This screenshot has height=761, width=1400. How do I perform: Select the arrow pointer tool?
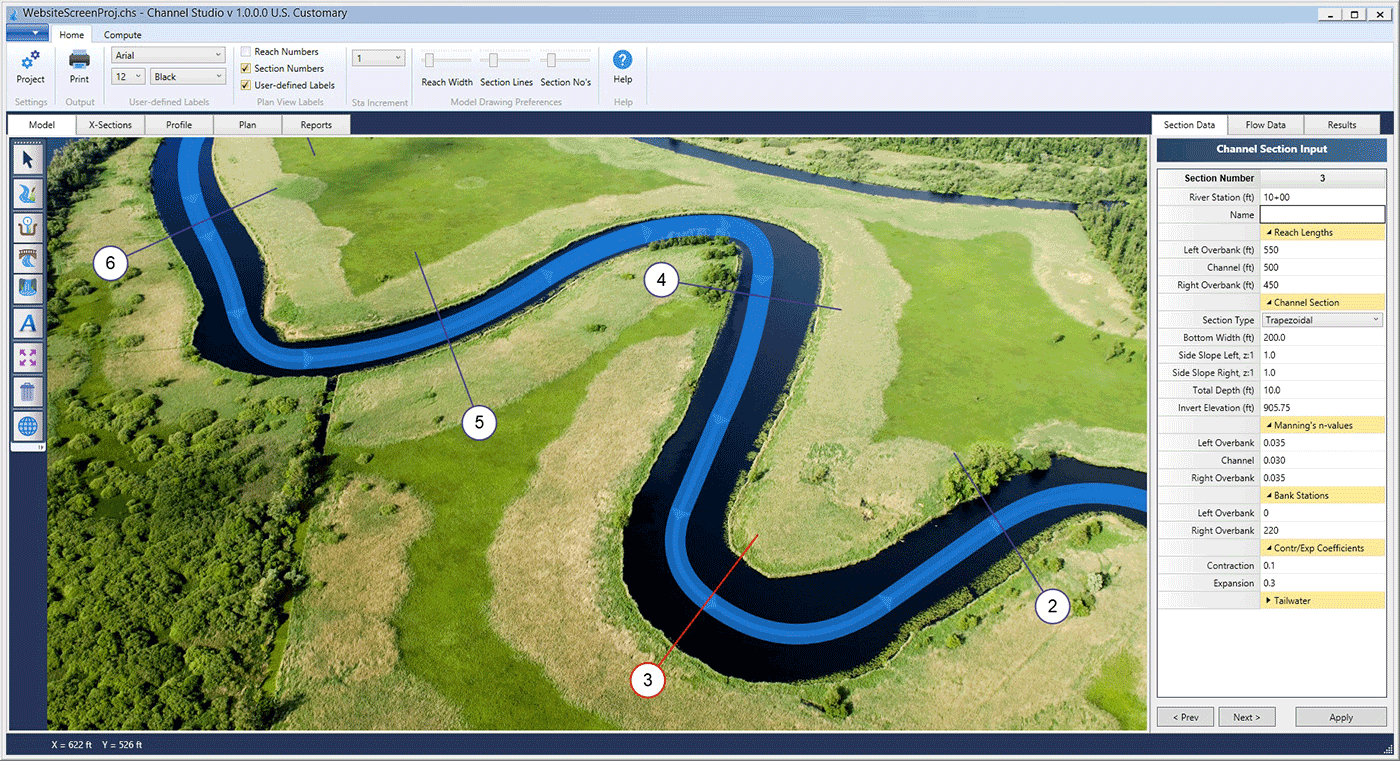click(x=27, y=160)
